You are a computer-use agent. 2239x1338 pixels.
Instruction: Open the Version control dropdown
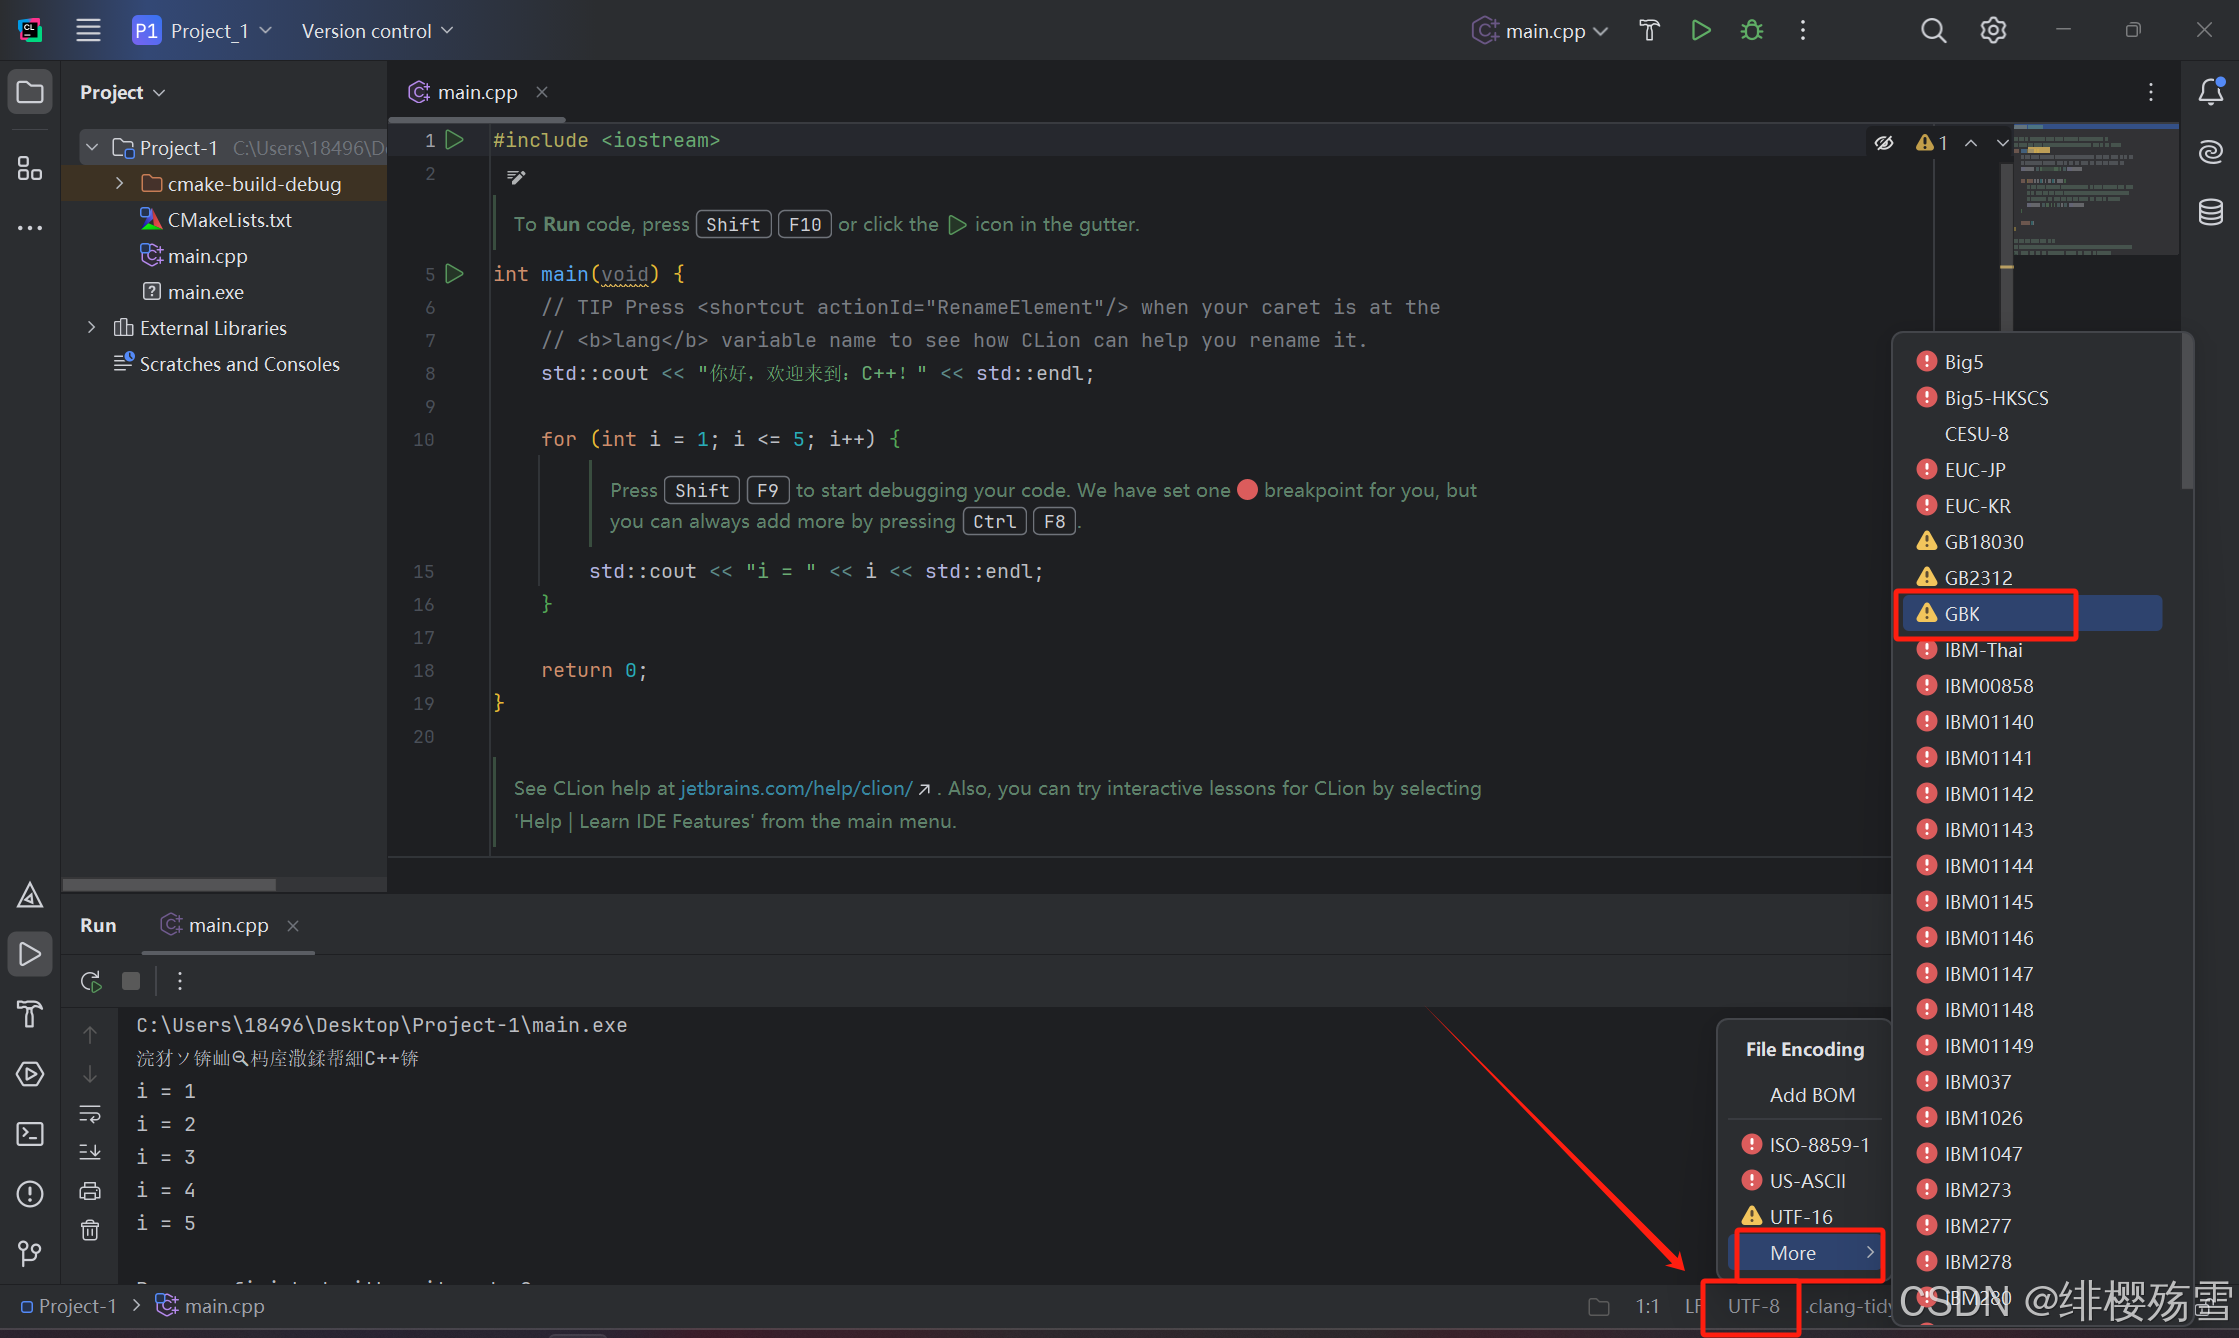377,31
